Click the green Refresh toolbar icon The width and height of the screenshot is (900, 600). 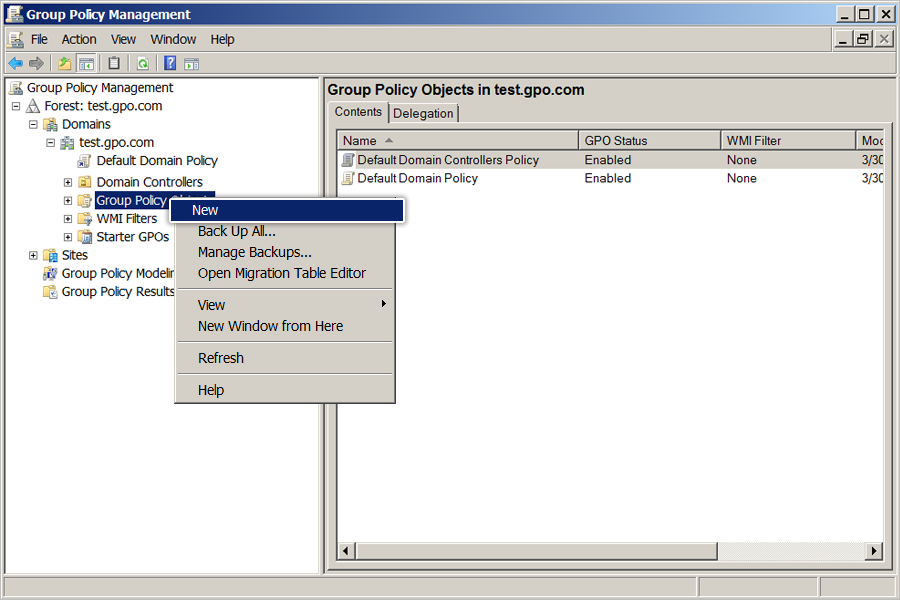pos(143,64)
